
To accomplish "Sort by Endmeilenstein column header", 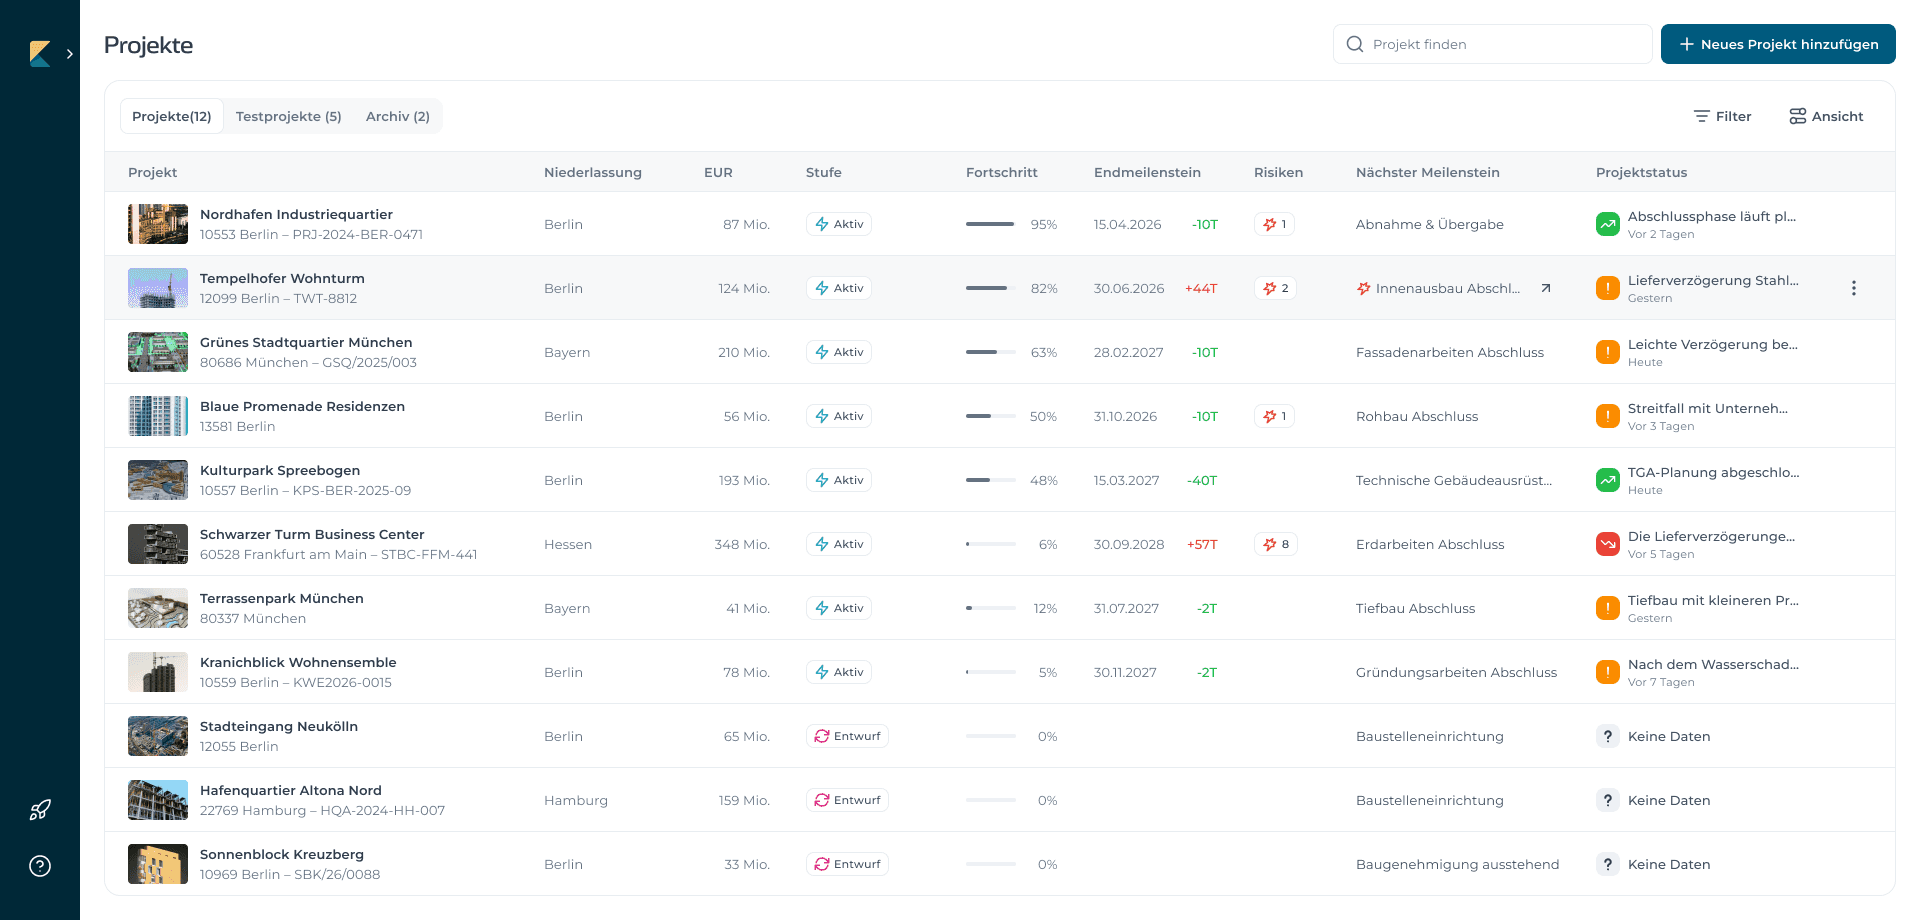I will 1147,172.
